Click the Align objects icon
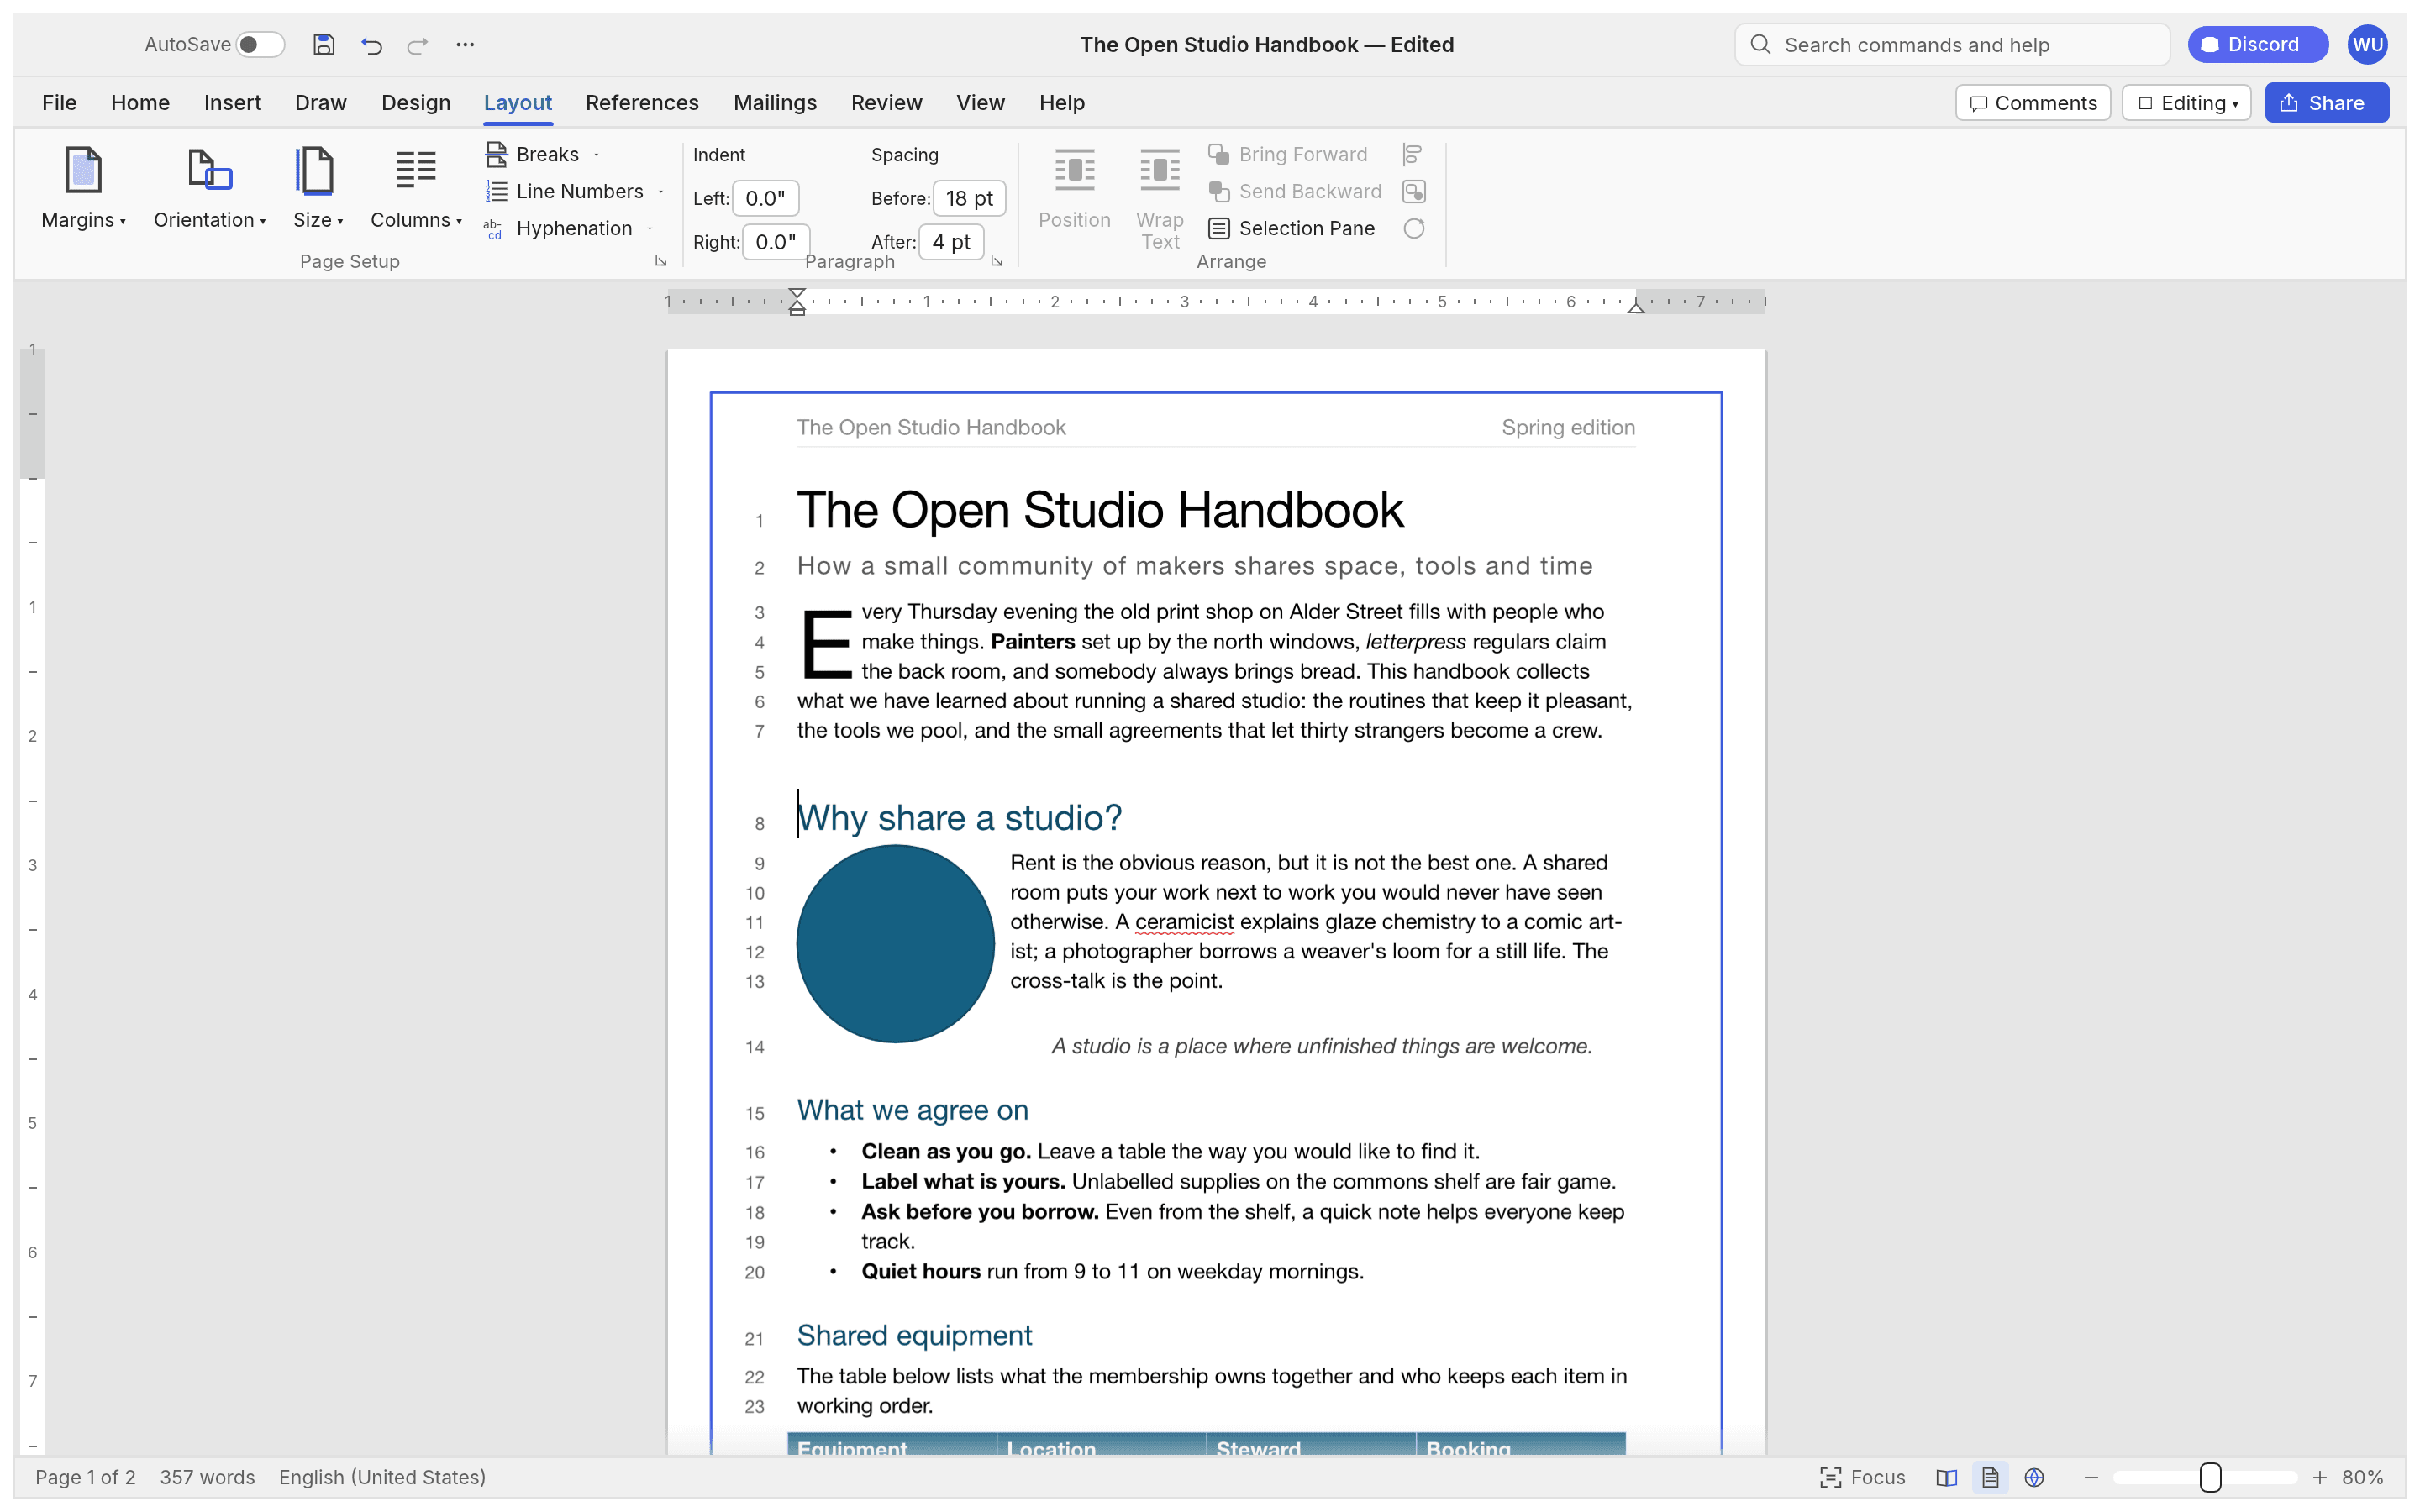Viewport: 2420px width, 1512px height. point(1413,154)
